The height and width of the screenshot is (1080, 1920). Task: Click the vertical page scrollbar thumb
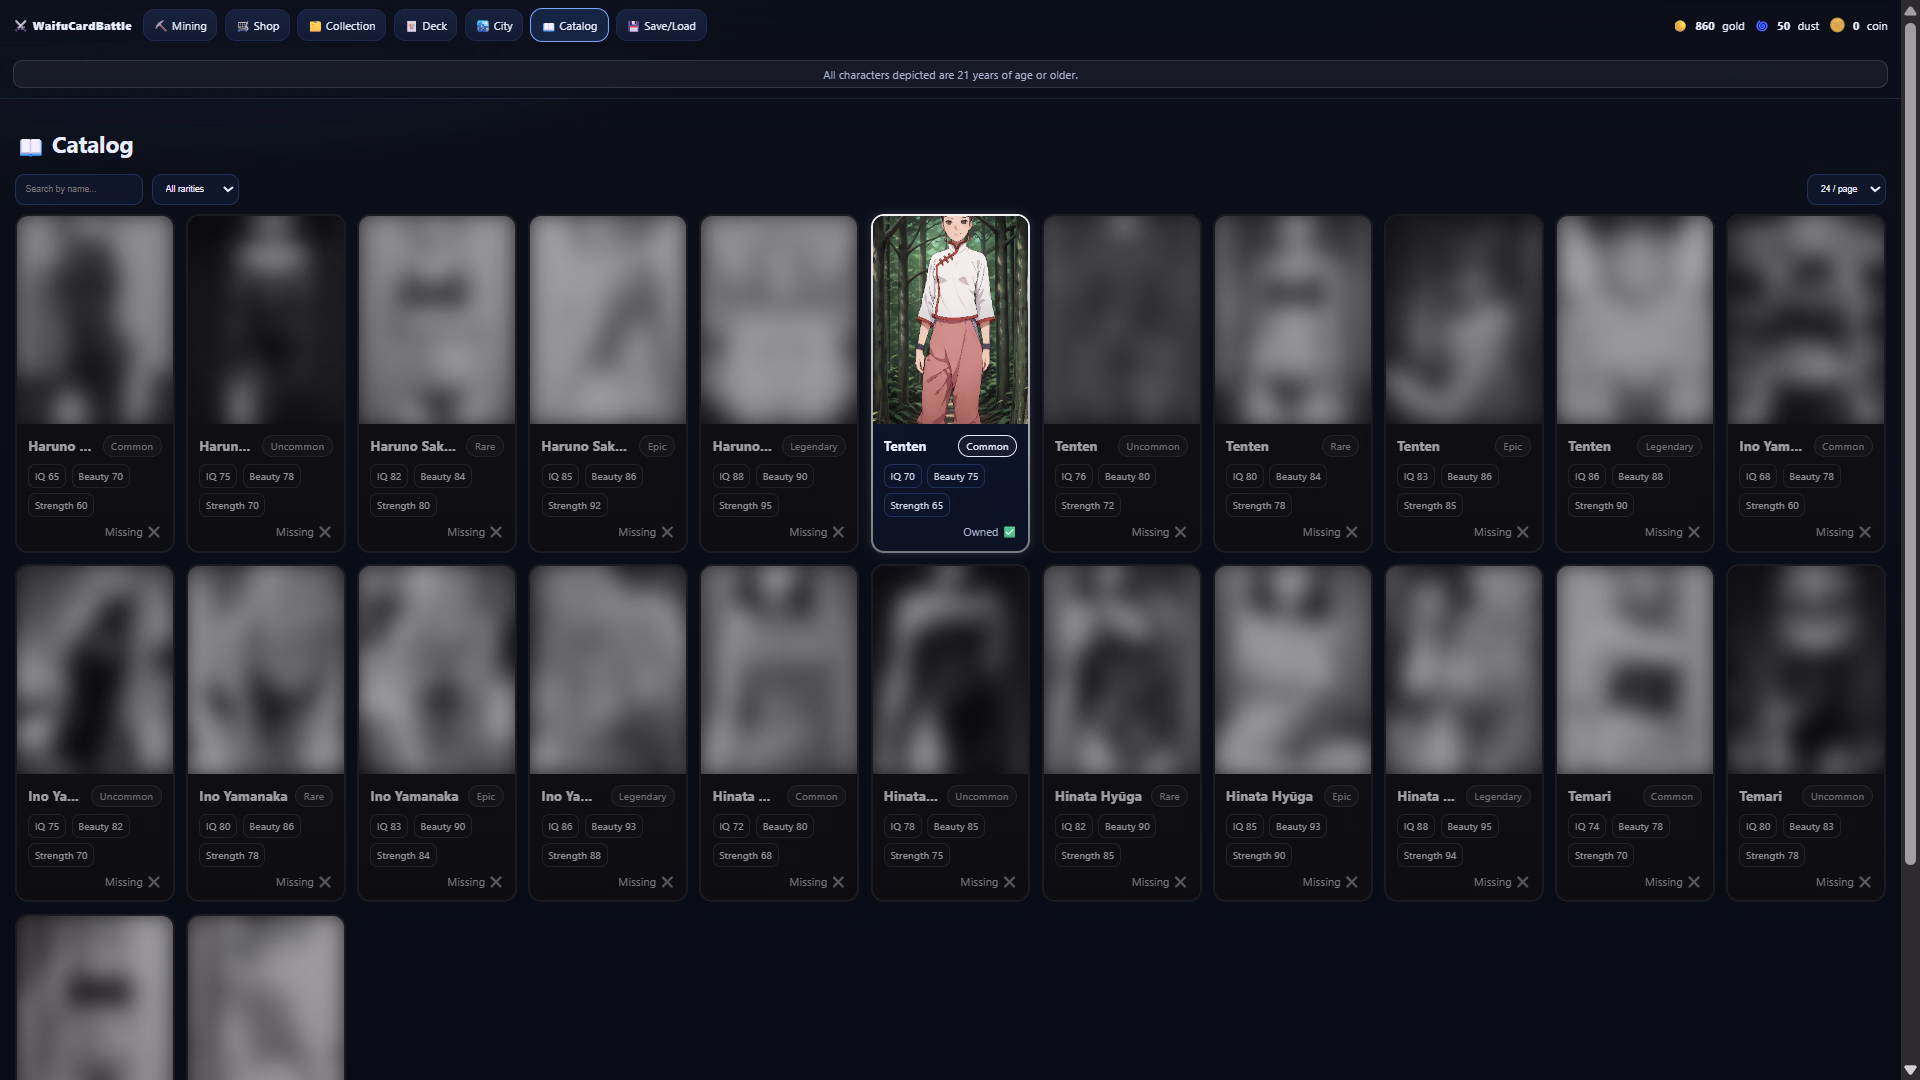tap(1910, 440)
